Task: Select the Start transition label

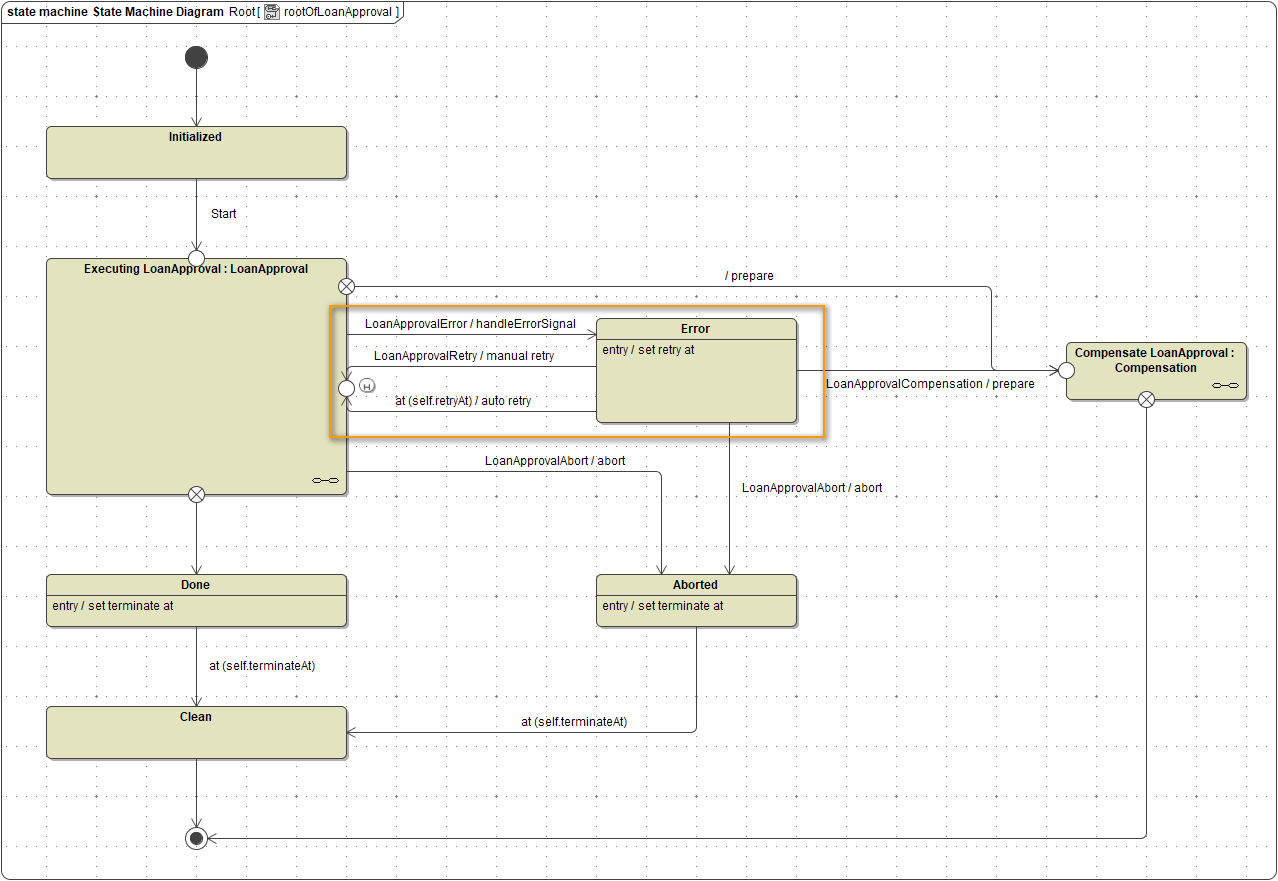Action: [223, 213]
